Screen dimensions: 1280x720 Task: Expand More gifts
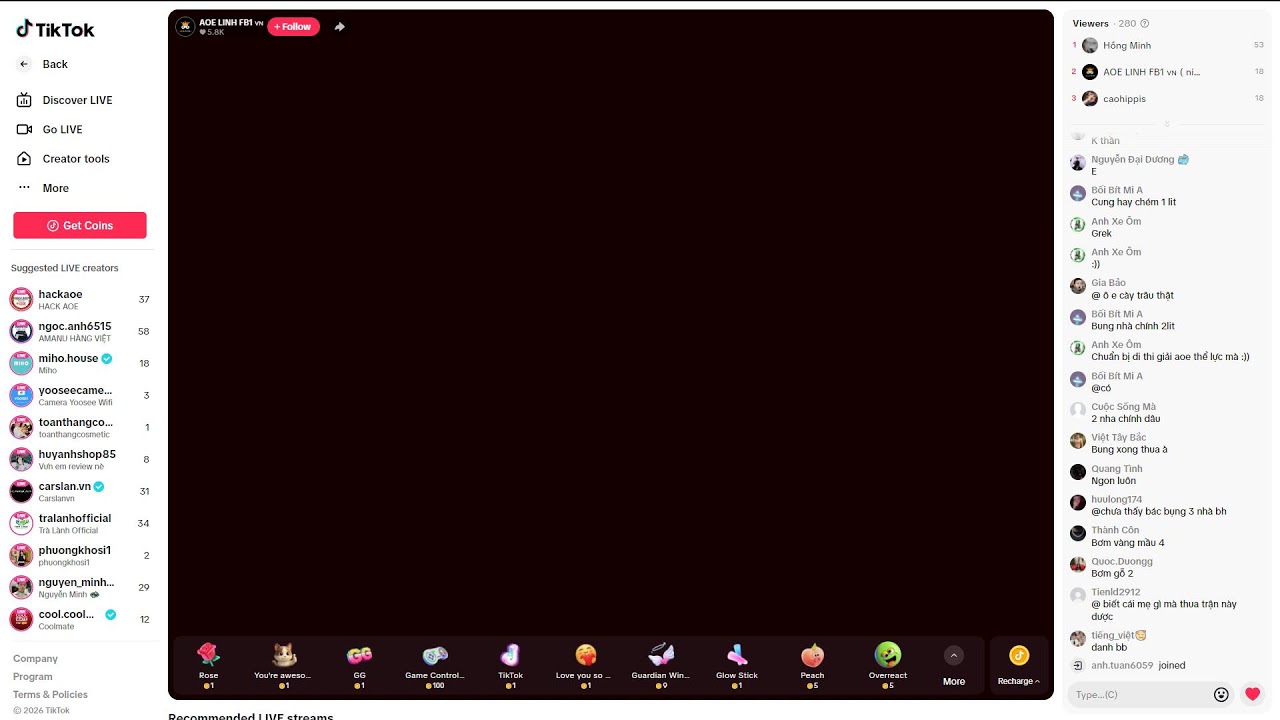[x=954, y=667]
